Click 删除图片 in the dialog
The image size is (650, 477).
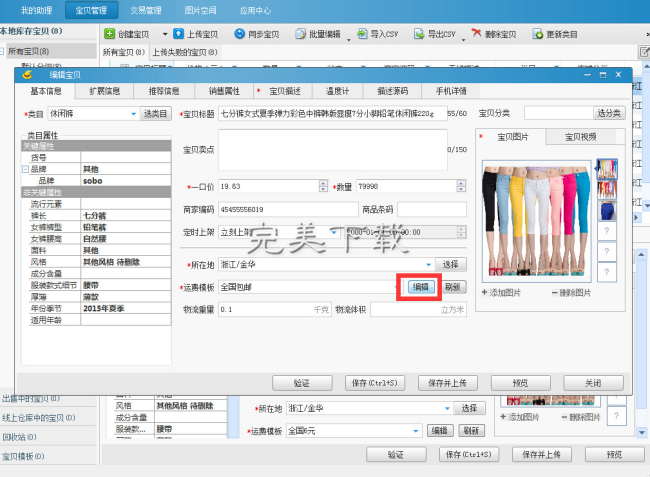pyautogui.click(x=571, y=293)
